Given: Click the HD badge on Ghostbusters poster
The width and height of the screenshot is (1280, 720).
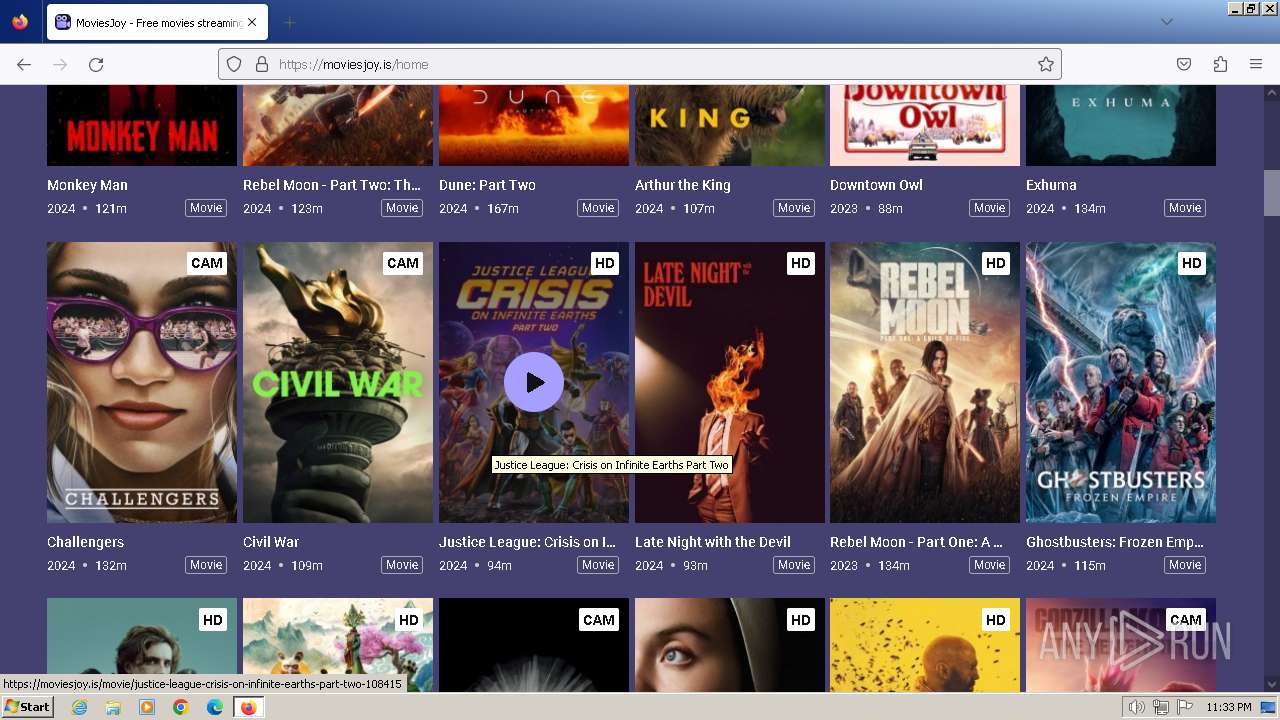Looking at the screenshot, I should click(1191, 263).
